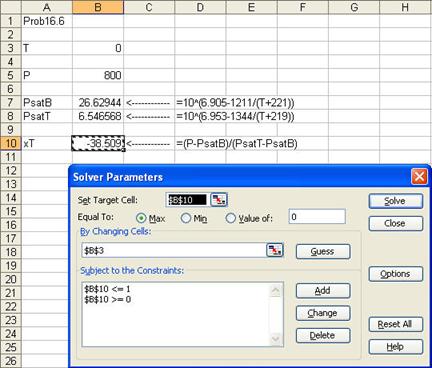This screenshot has width=432, height=368.
Task: Click the Solve button
Action: 396,201
